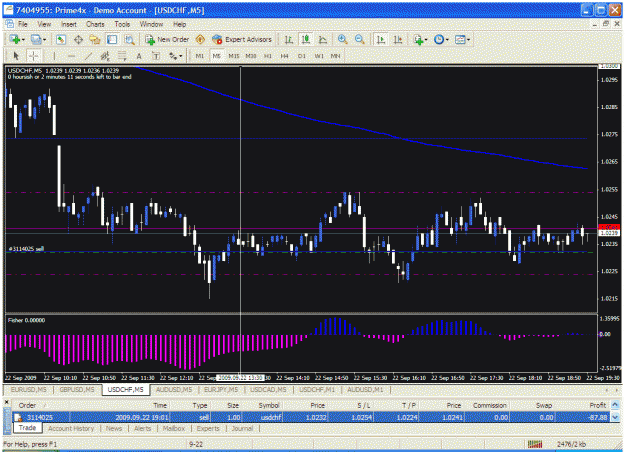Image resolution: width=625 pixels, height=452 pixels.
Task: Toggle the Market Watch window icon
Action: coord(61,39)
